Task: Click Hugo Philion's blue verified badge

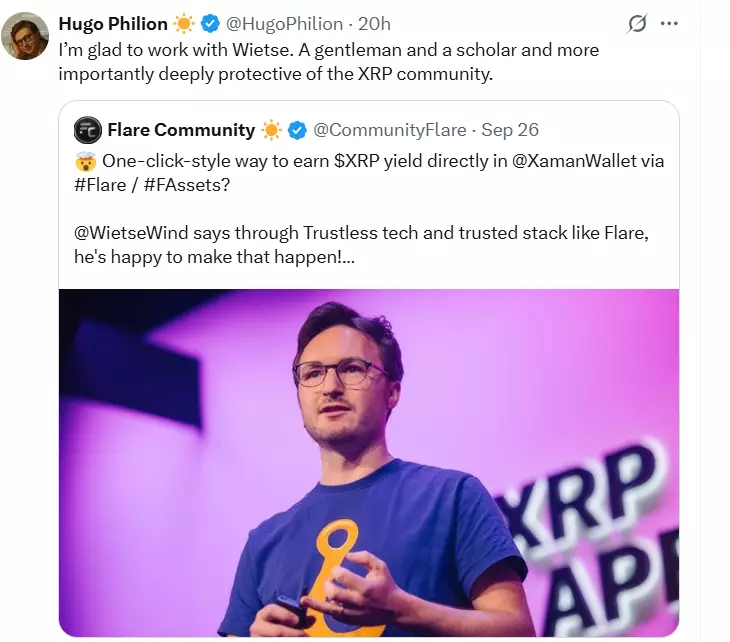Action: [x=210, y=24]
